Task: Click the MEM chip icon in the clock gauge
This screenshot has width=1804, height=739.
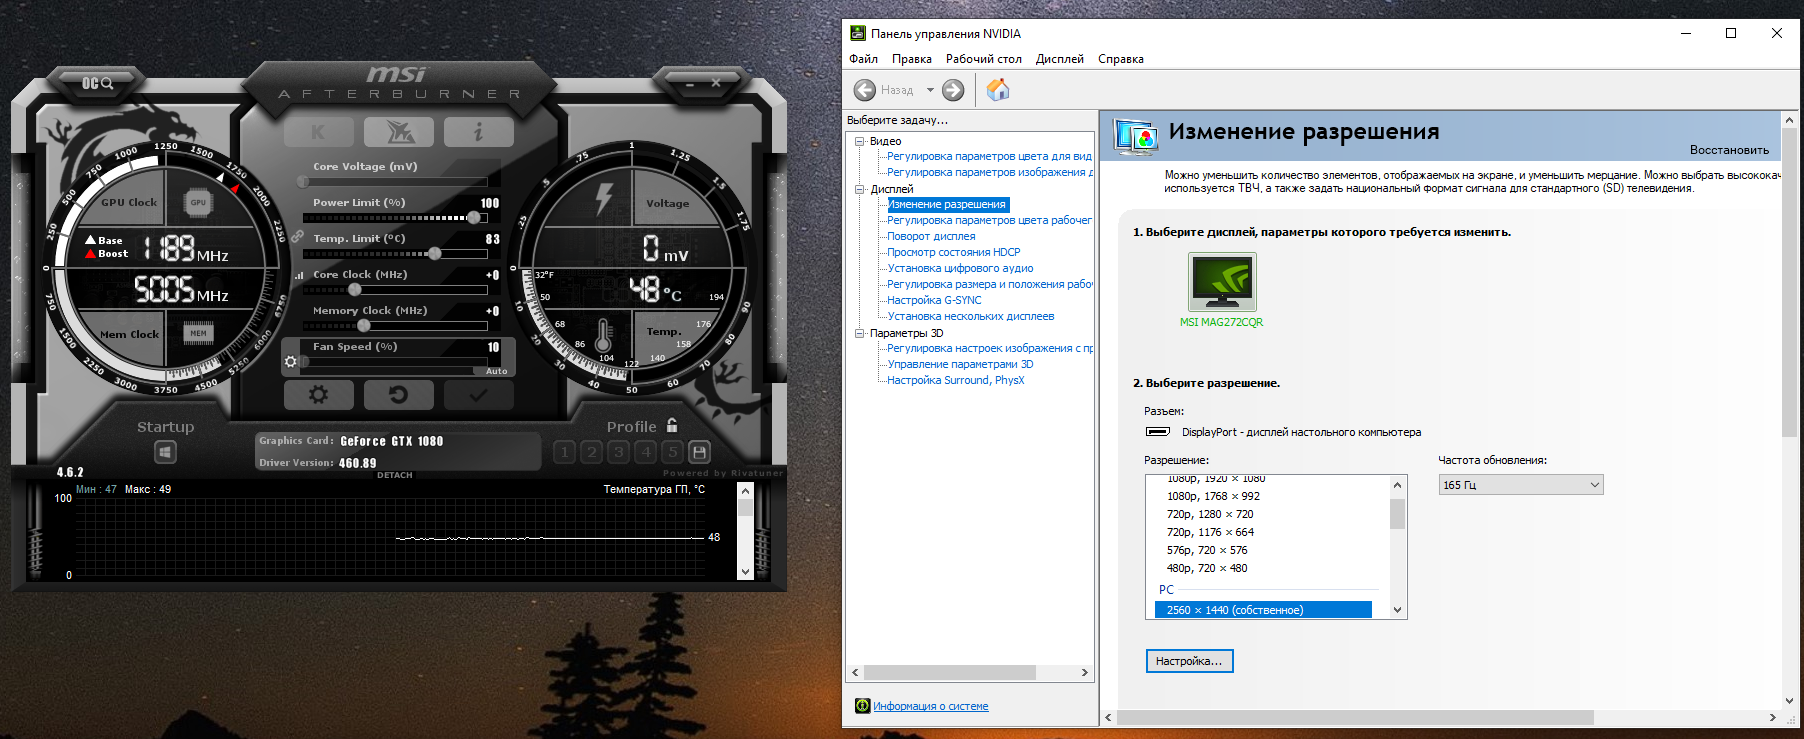Action: pyautogui.click(x=198, y=333)
